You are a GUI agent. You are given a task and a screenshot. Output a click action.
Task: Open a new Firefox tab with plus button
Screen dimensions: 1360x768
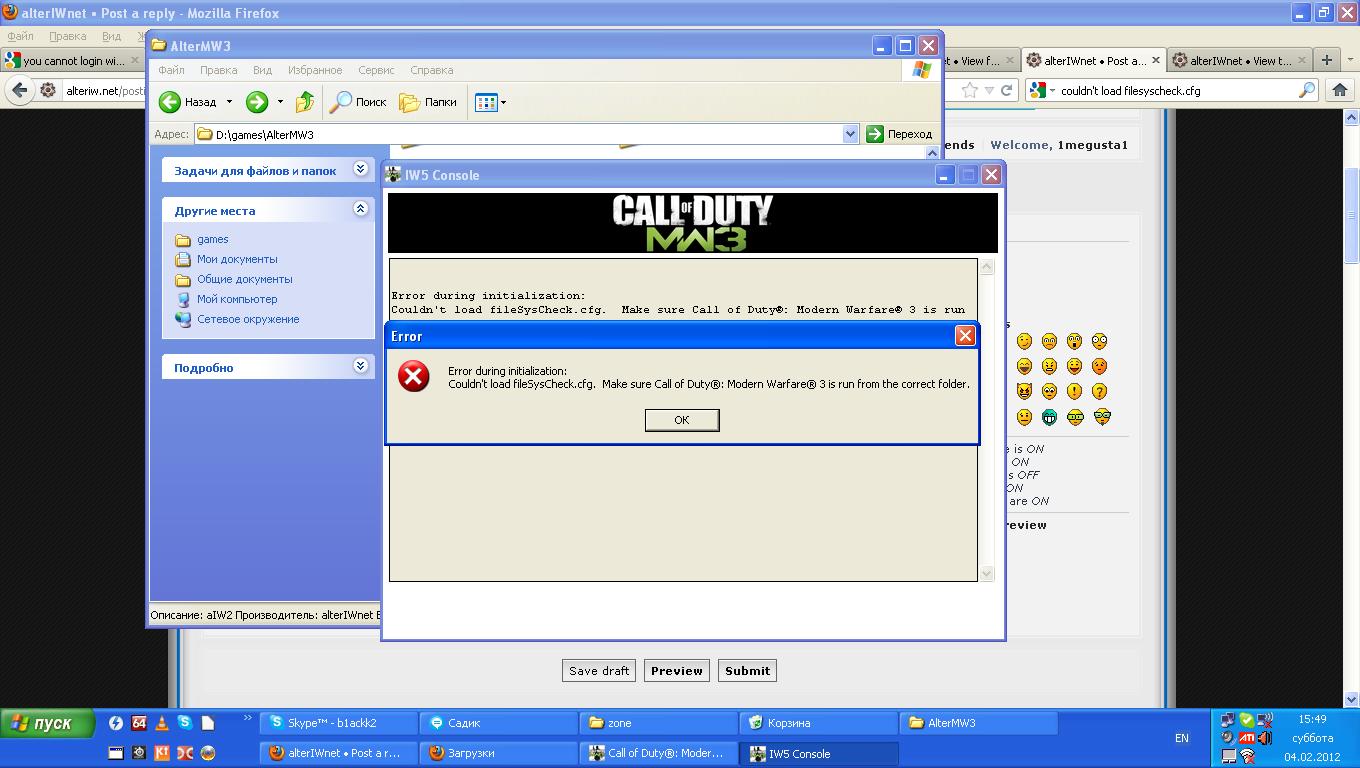click(x=1326, y=61)
